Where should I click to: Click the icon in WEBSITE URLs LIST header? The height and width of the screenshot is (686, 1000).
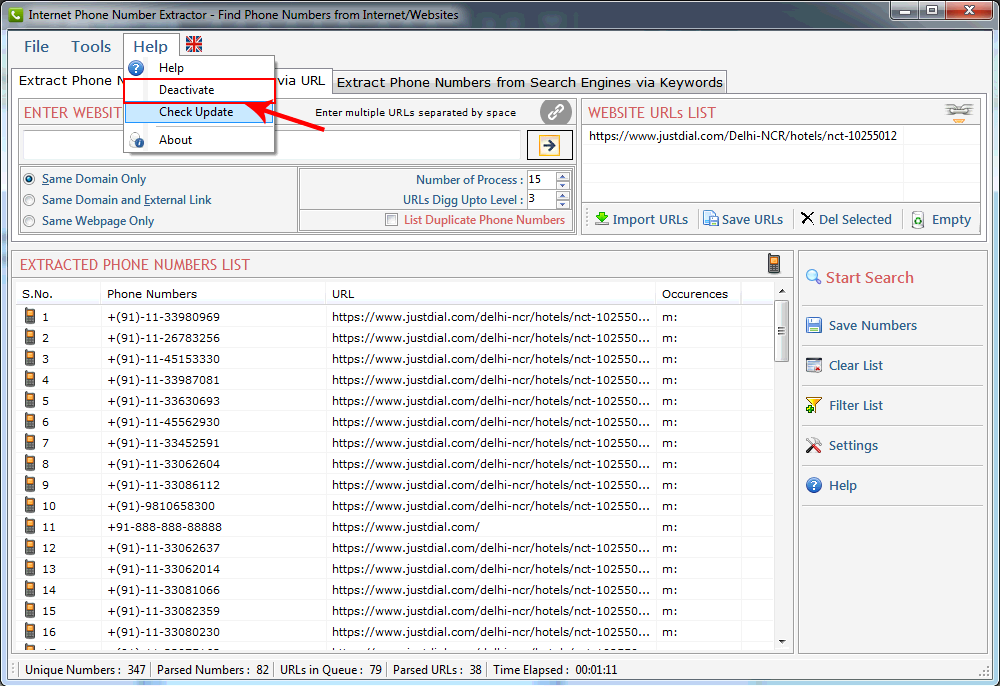click(959, 112)
